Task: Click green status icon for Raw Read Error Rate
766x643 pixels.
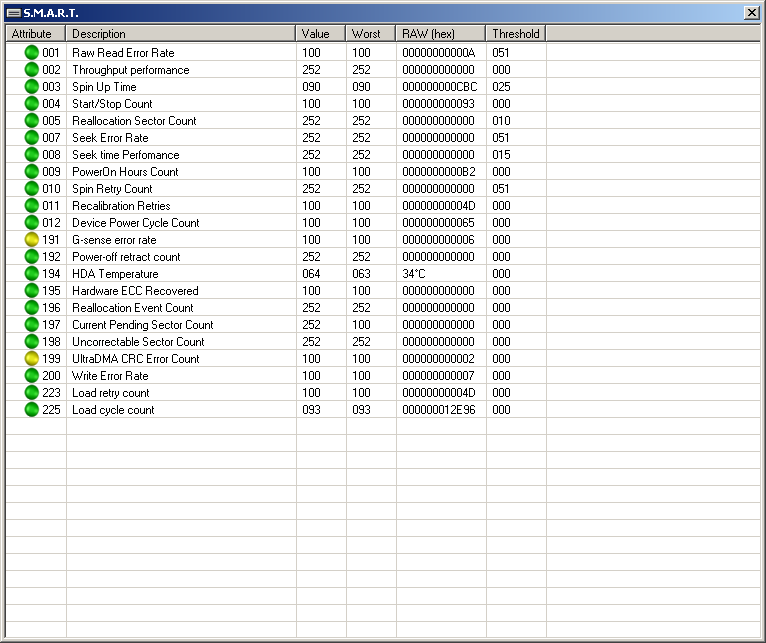Action: point(31,53)
